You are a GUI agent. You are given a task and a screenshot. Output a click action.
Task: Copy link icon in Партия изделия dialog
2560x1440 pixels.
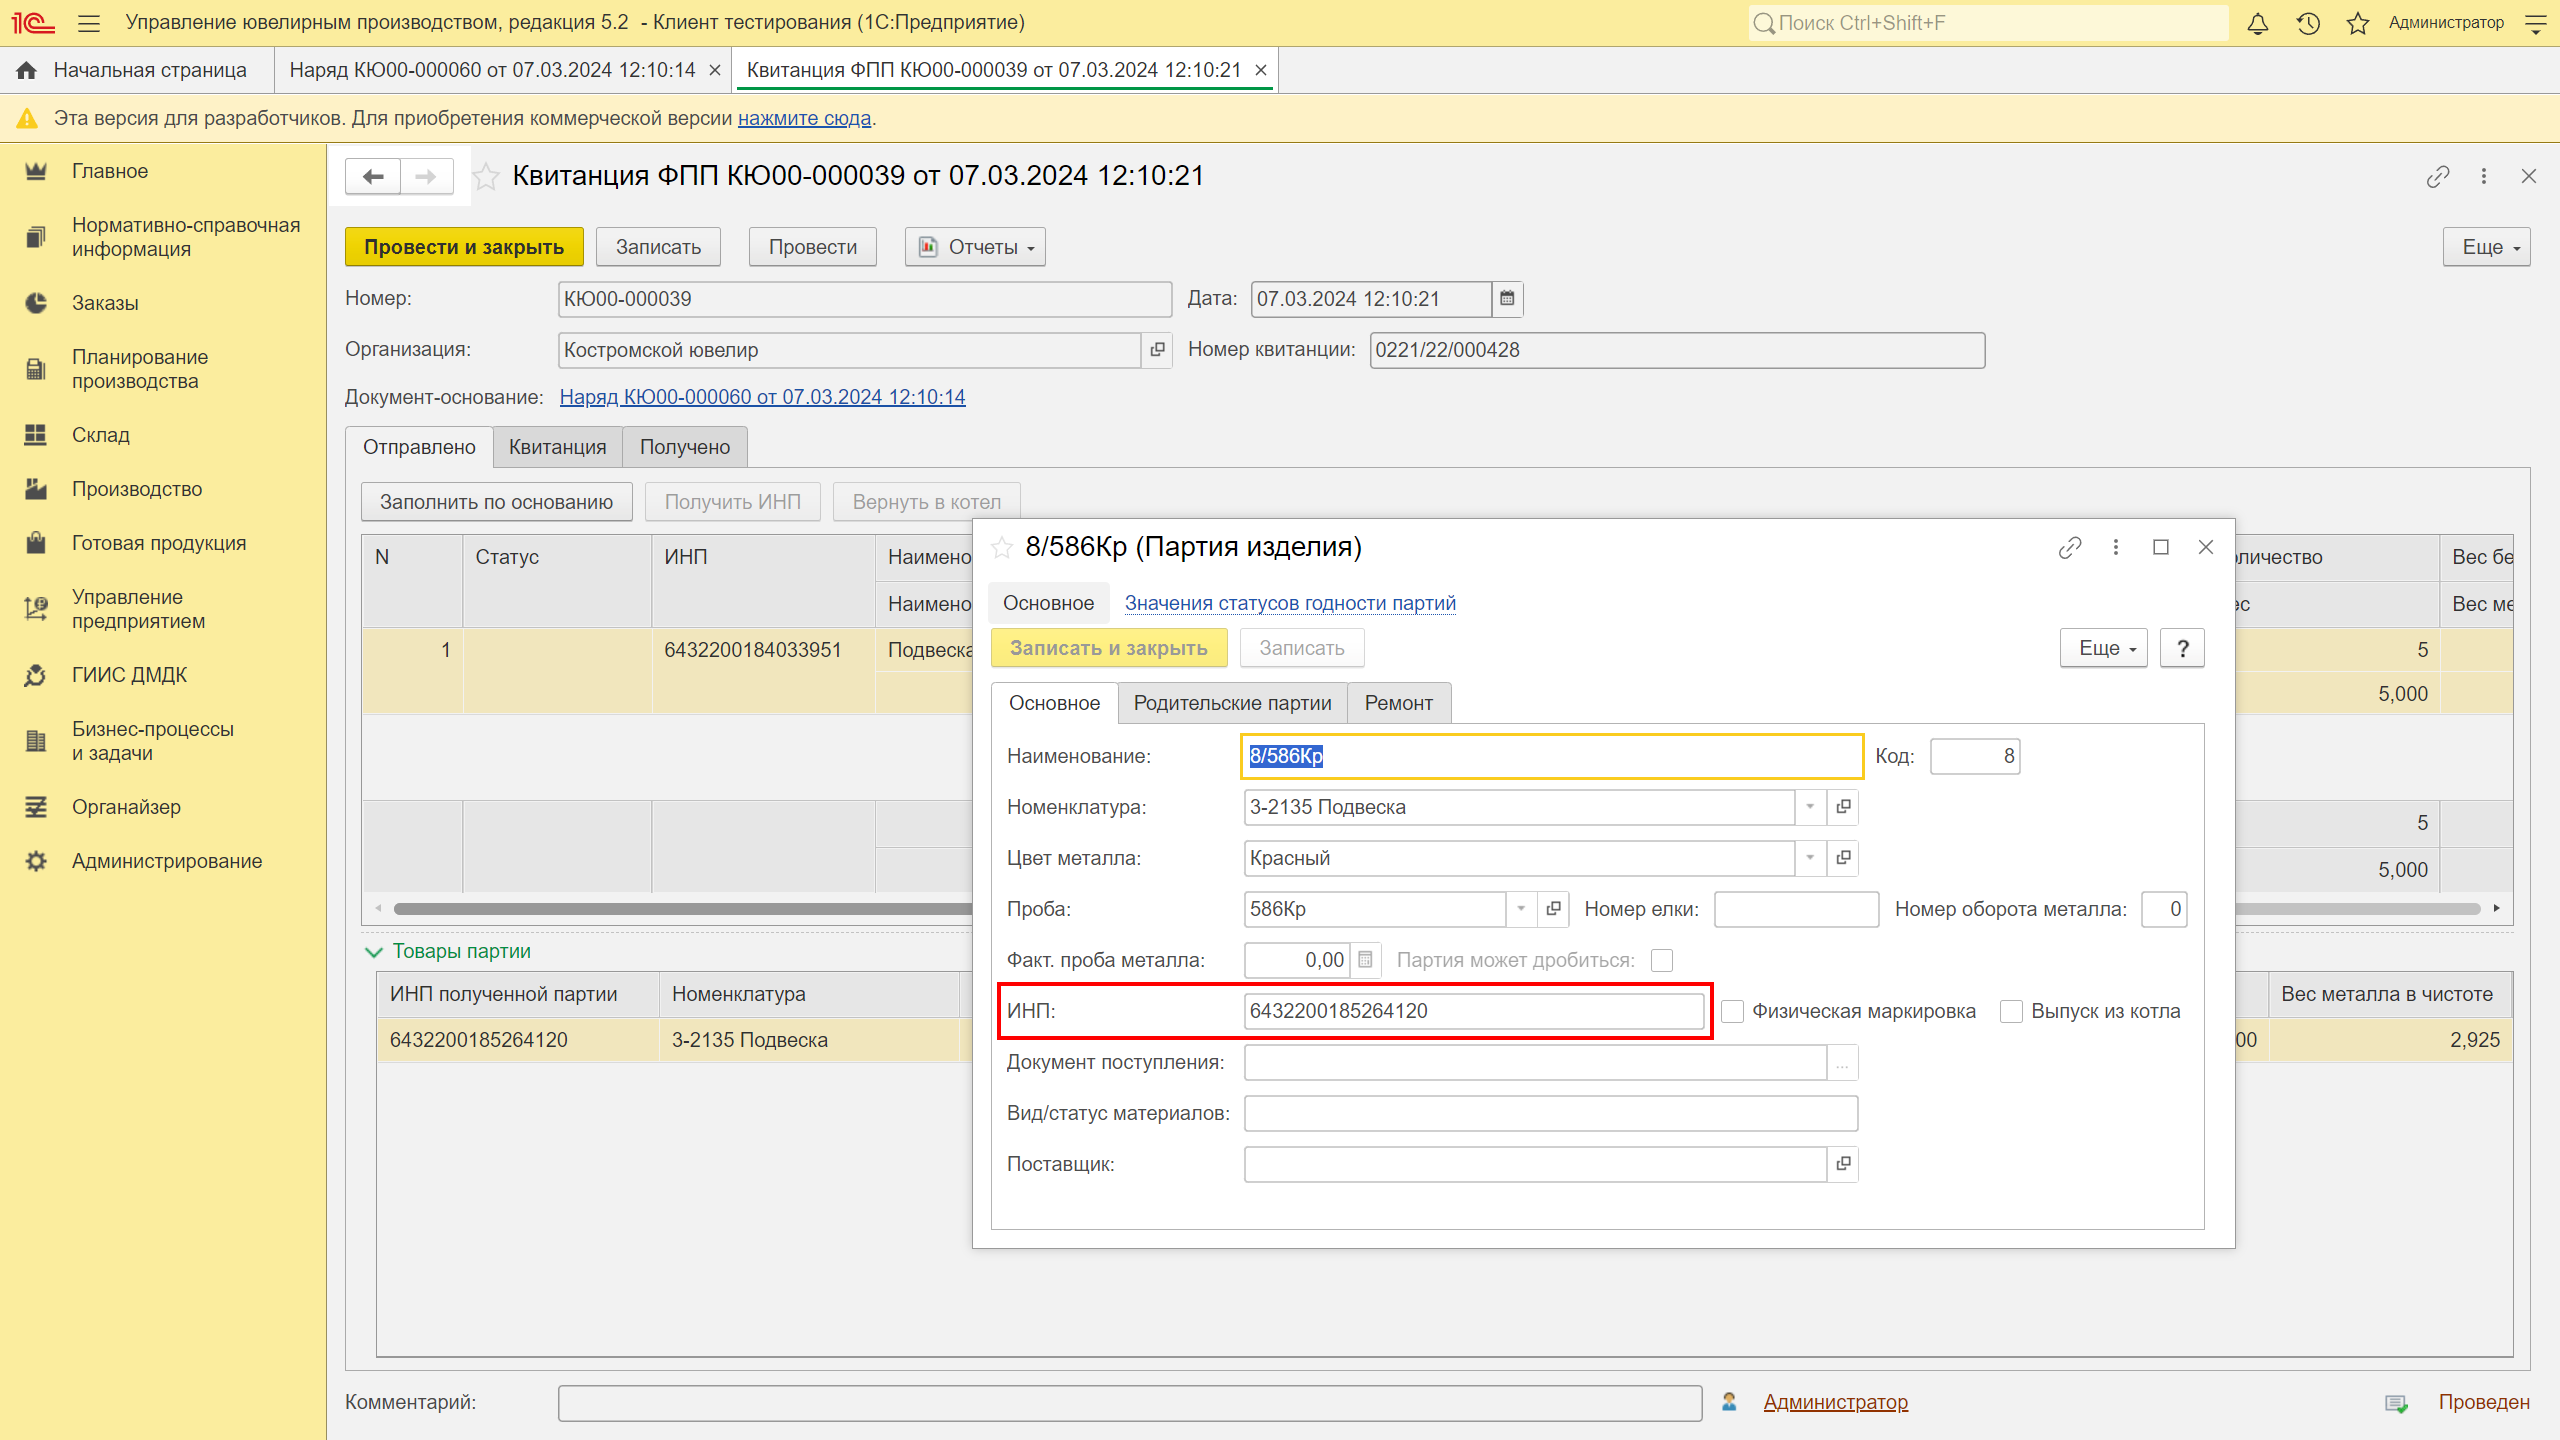click(x=2070, y=547)
